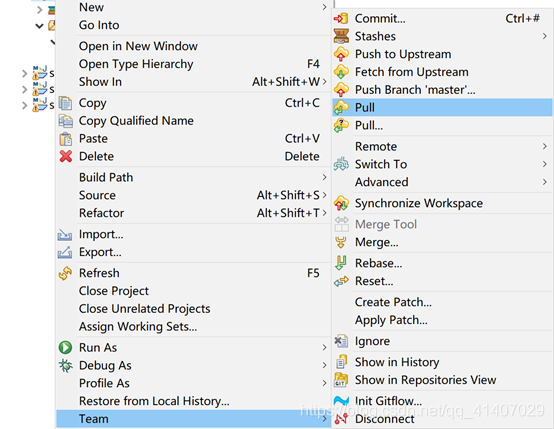Viewport: 554px width, 429px height.
Task: Click the Ignore icon
Action: pos(341,341)
